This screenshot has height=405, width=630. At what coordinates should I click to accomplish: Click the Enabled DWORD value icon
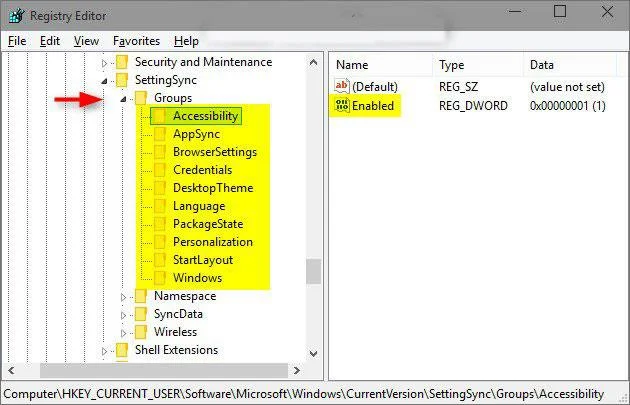(342, 106)
